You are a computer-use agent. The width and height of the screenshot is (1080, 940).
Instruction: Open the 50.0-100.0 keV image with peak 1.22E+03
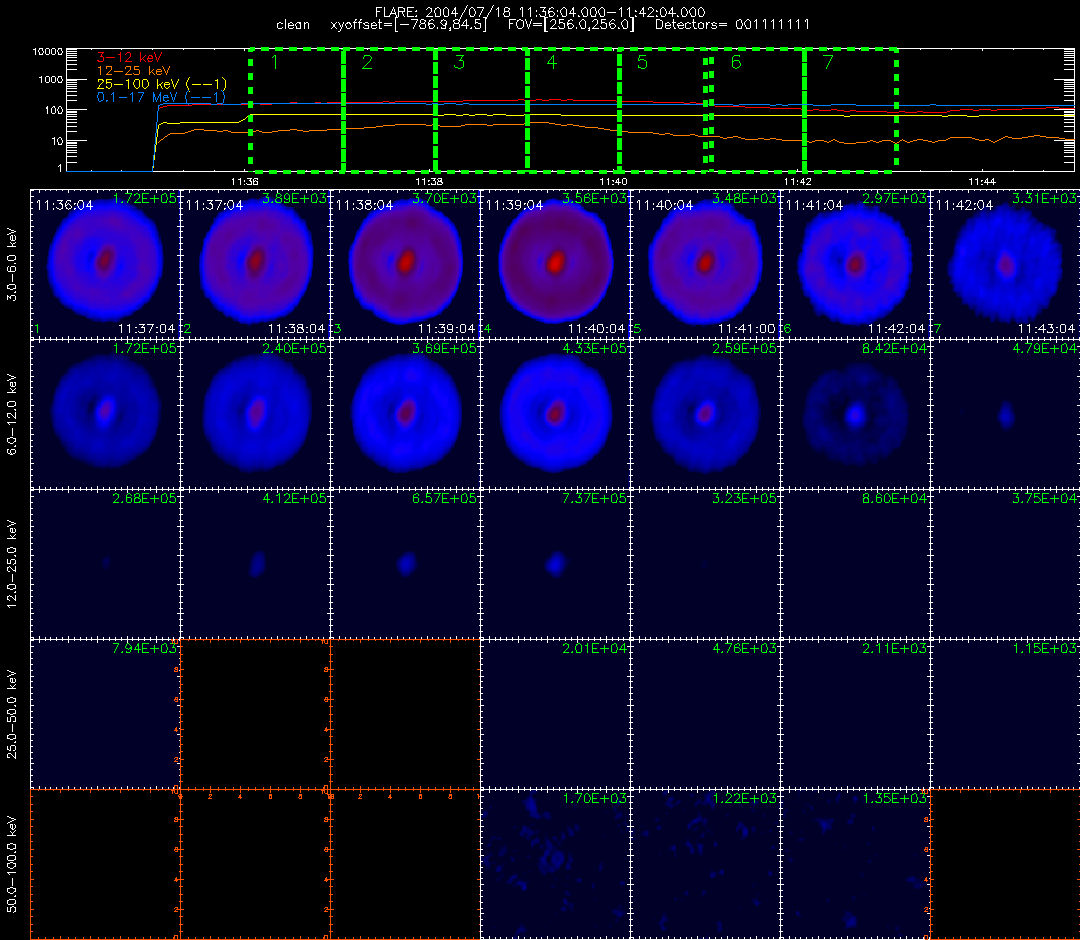click(x=705, y=864)
